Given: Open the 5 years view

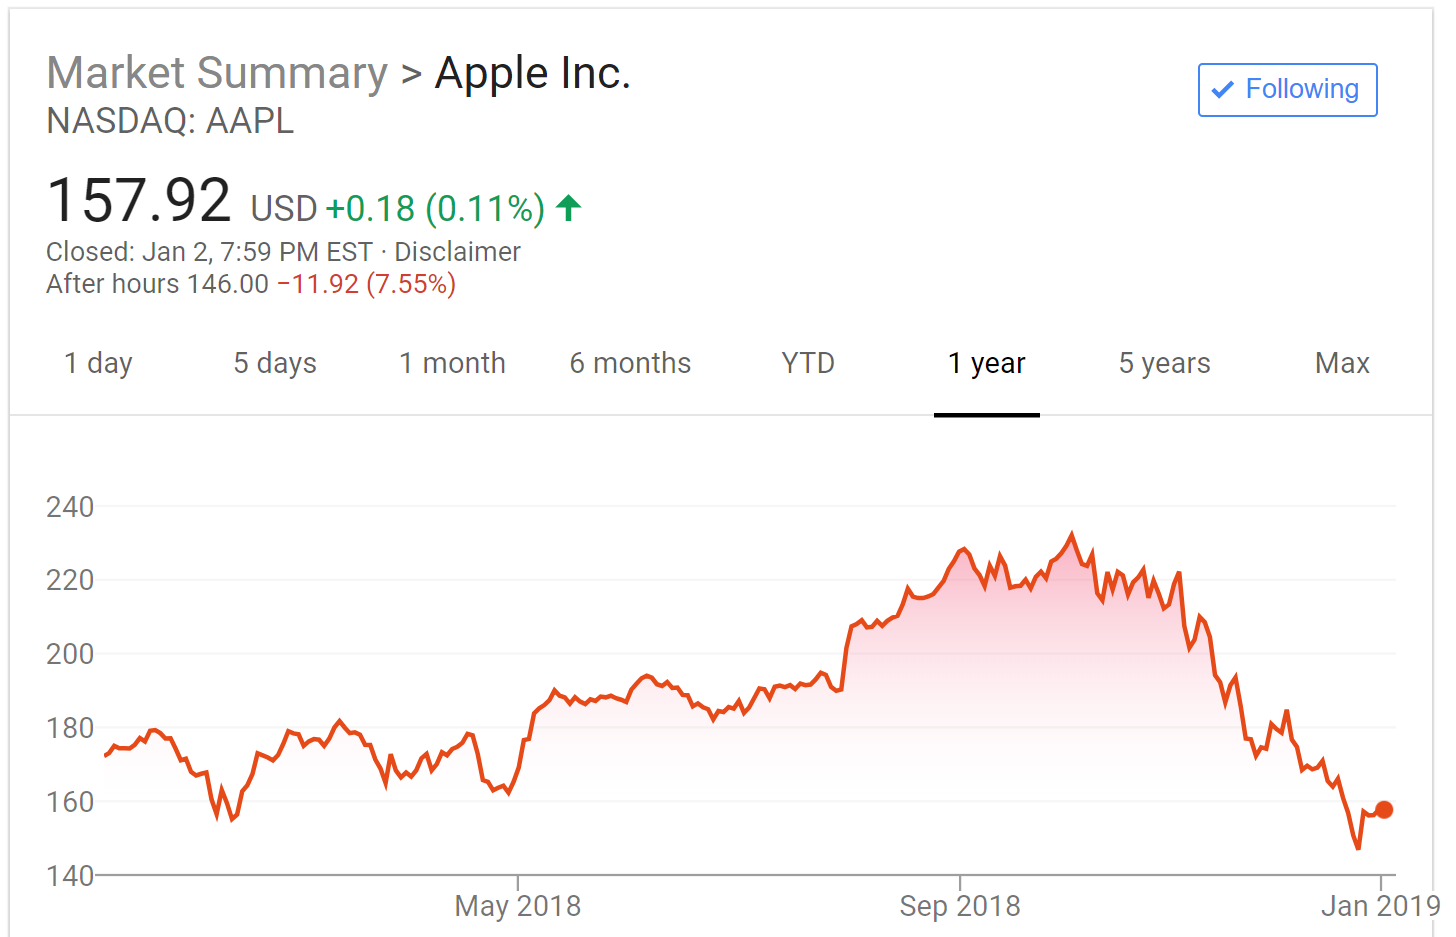Looking at the screenshot, I should (x=1164, y=363).
